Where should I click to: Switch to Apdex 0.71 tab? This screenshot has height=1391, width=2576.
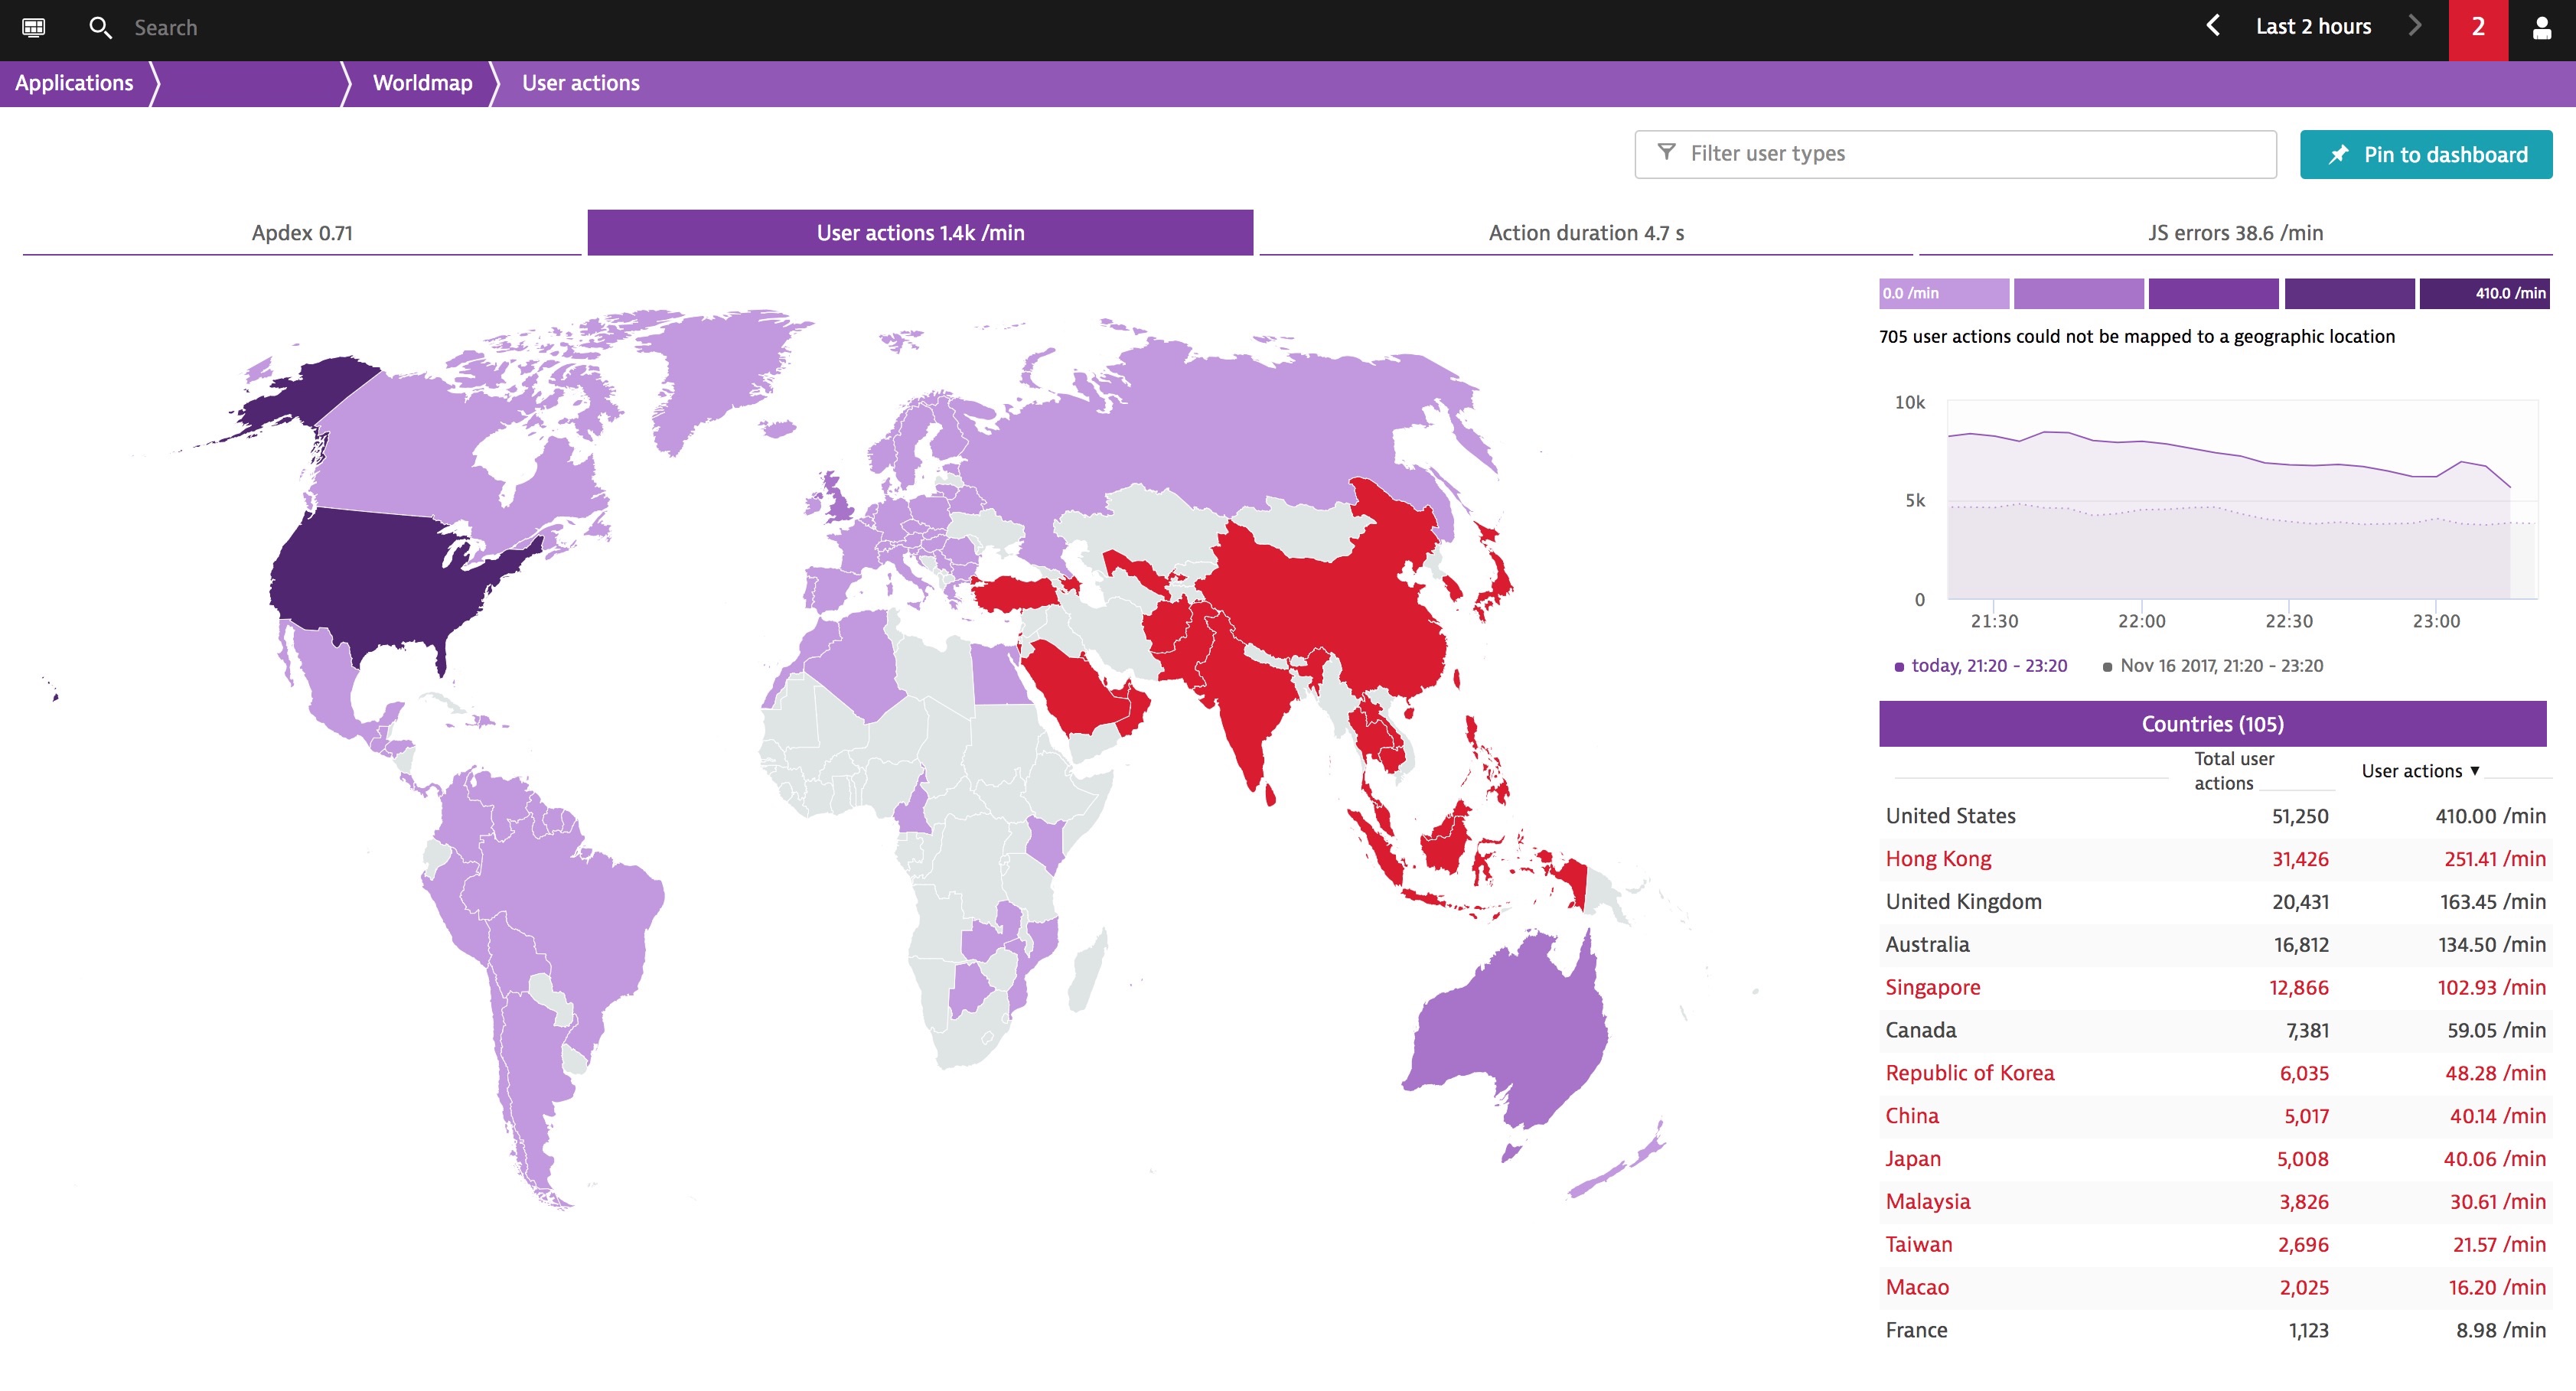coord(302,233)
